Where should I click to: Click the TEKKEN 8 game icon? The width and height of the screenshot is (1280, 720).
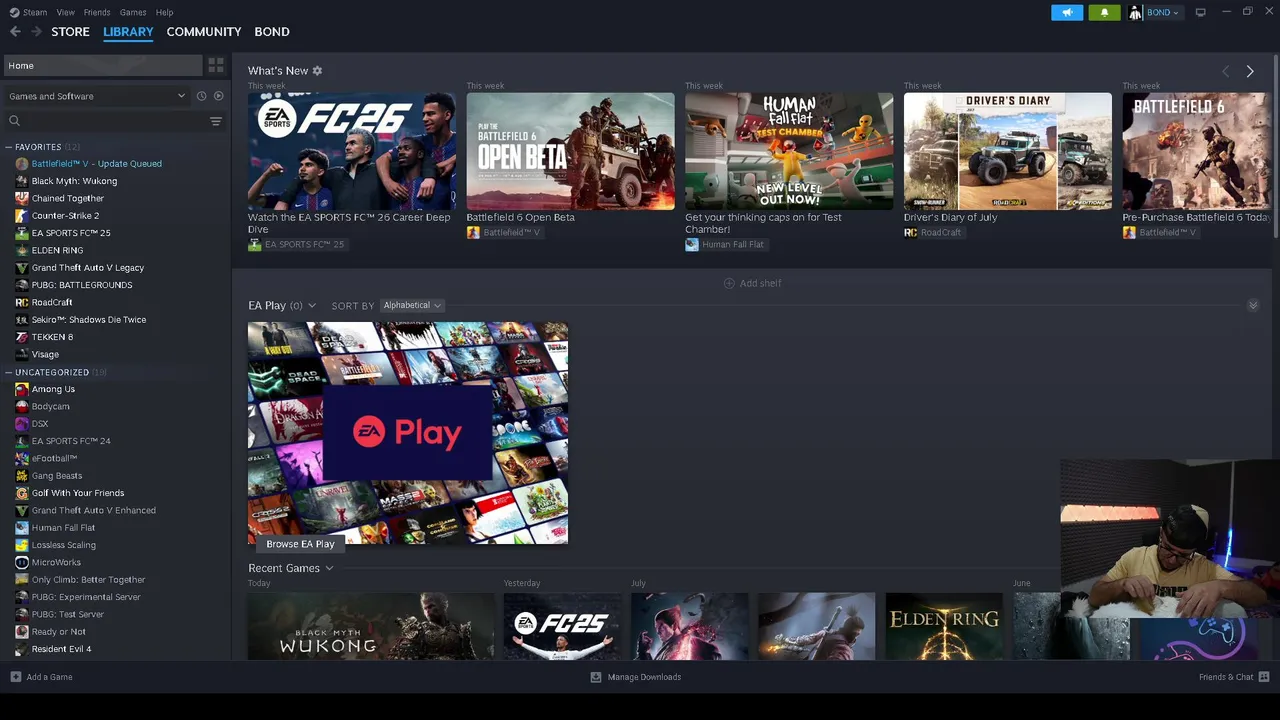pos(22,337)
